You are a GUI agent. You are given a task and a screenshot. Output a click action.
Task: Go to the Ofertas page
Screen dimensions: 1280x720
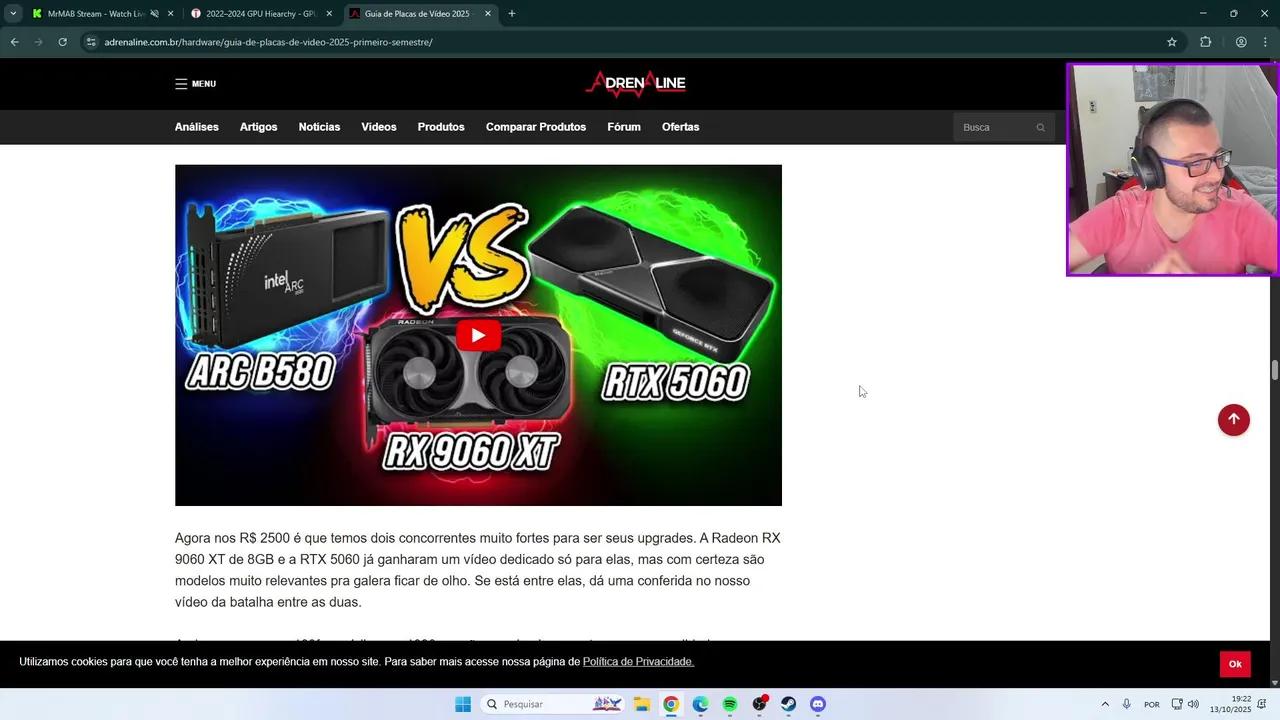(680, 127)
